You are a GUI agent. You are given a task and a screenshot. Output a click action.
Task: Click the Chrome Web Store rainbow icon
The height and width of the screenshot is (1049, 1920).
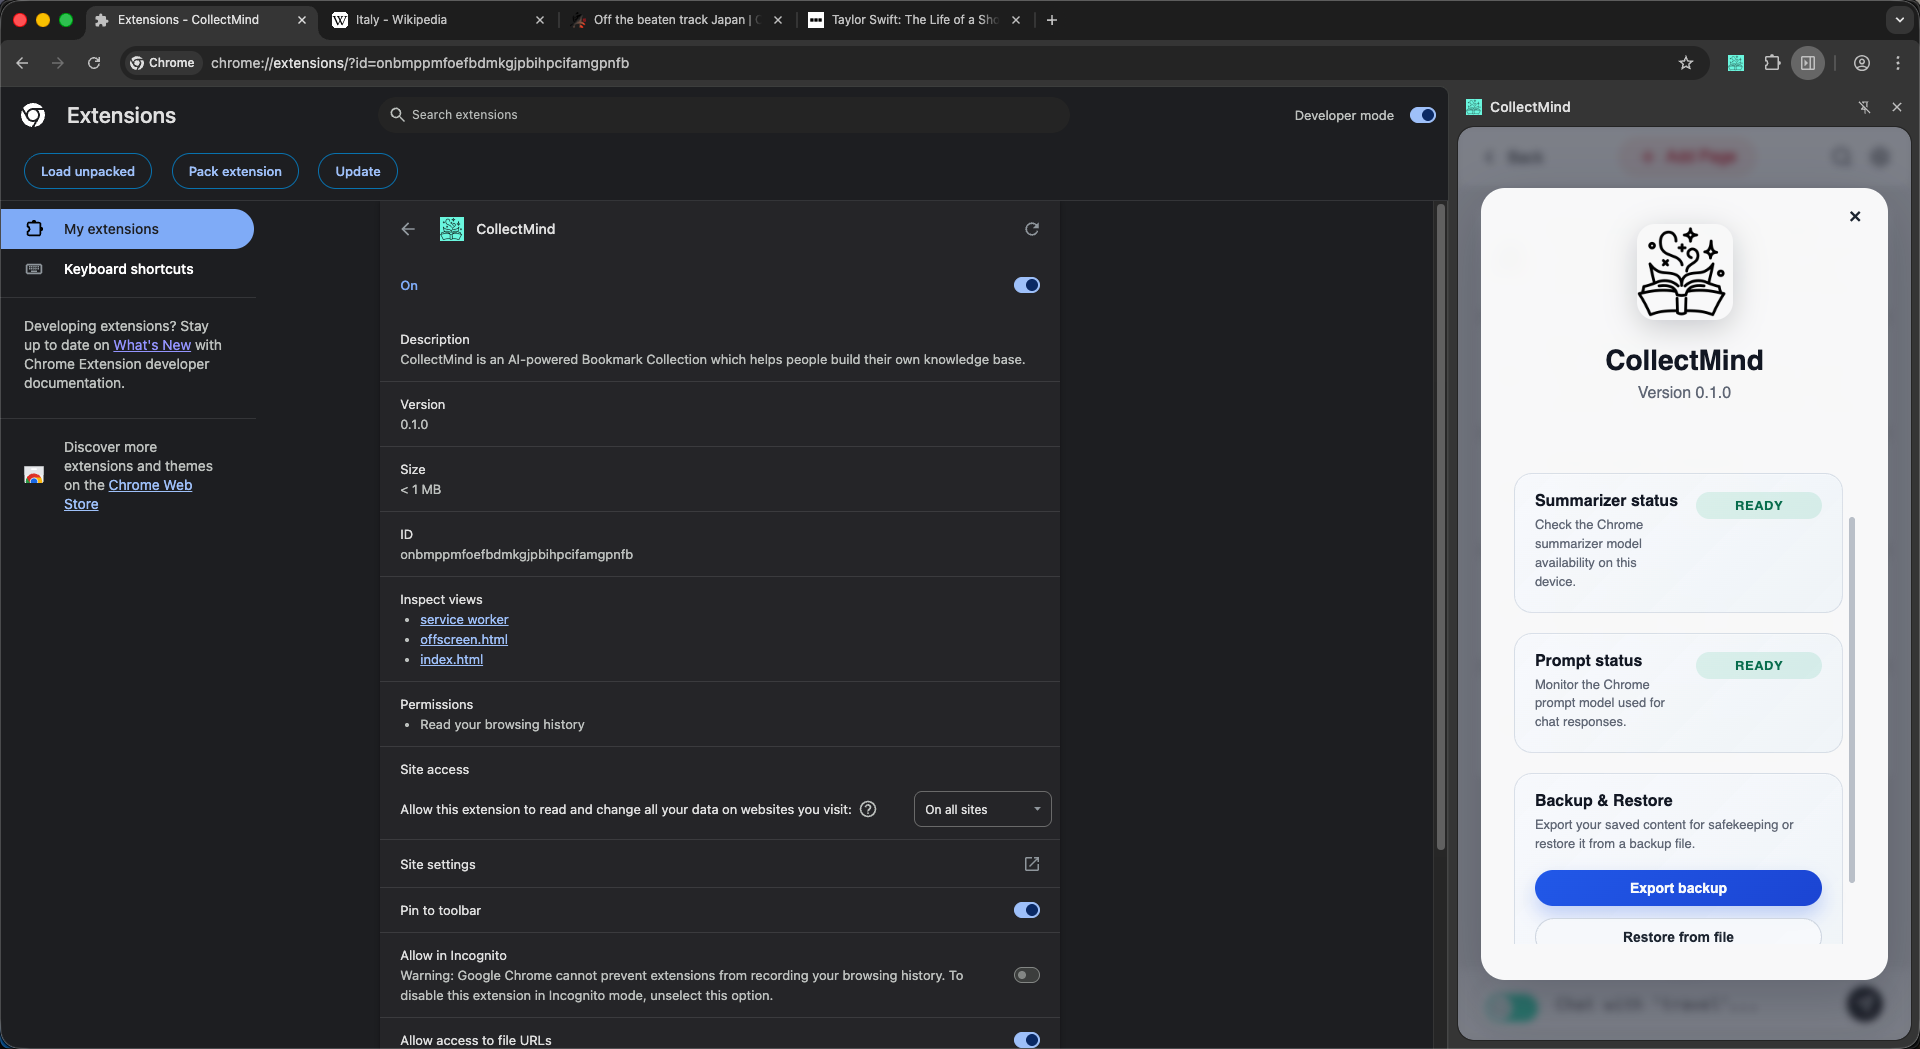(x=34, y=475)
